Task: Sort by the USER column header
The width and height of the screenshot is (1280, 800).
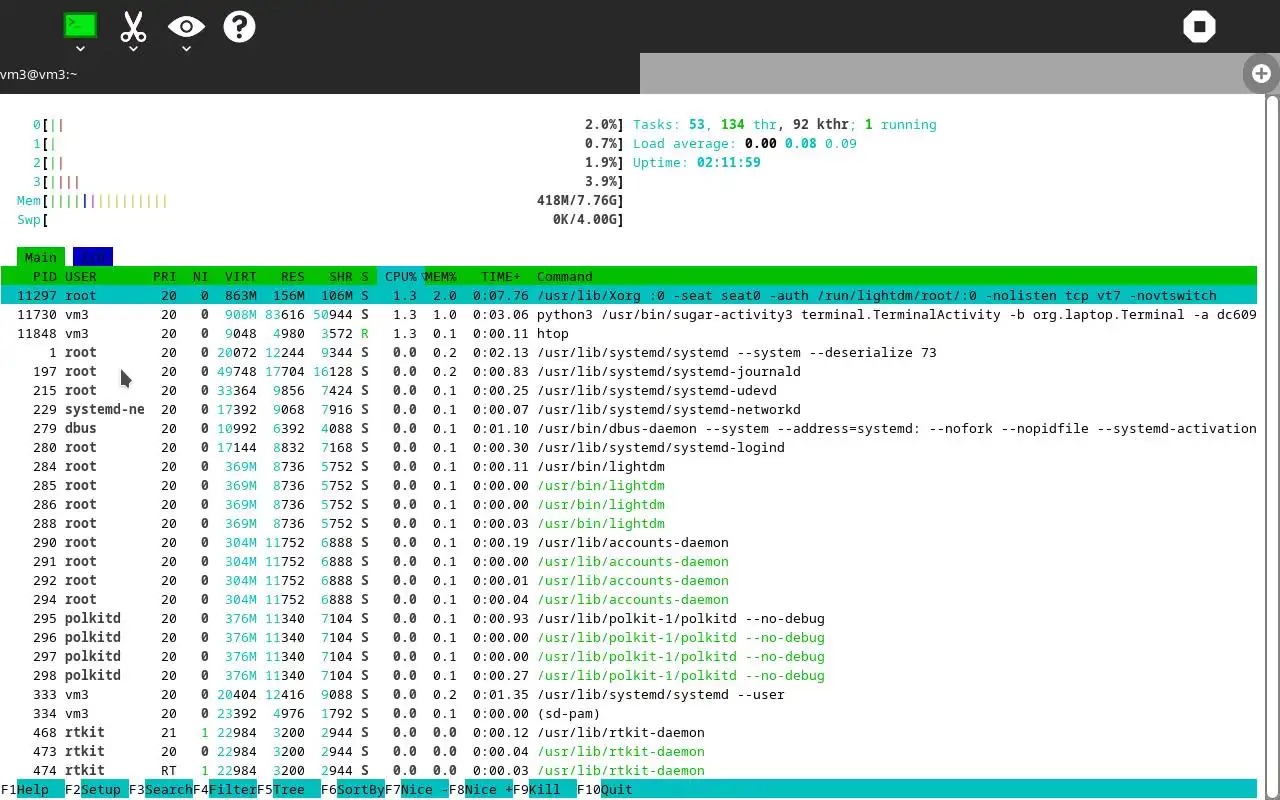Action: point(81,276)
